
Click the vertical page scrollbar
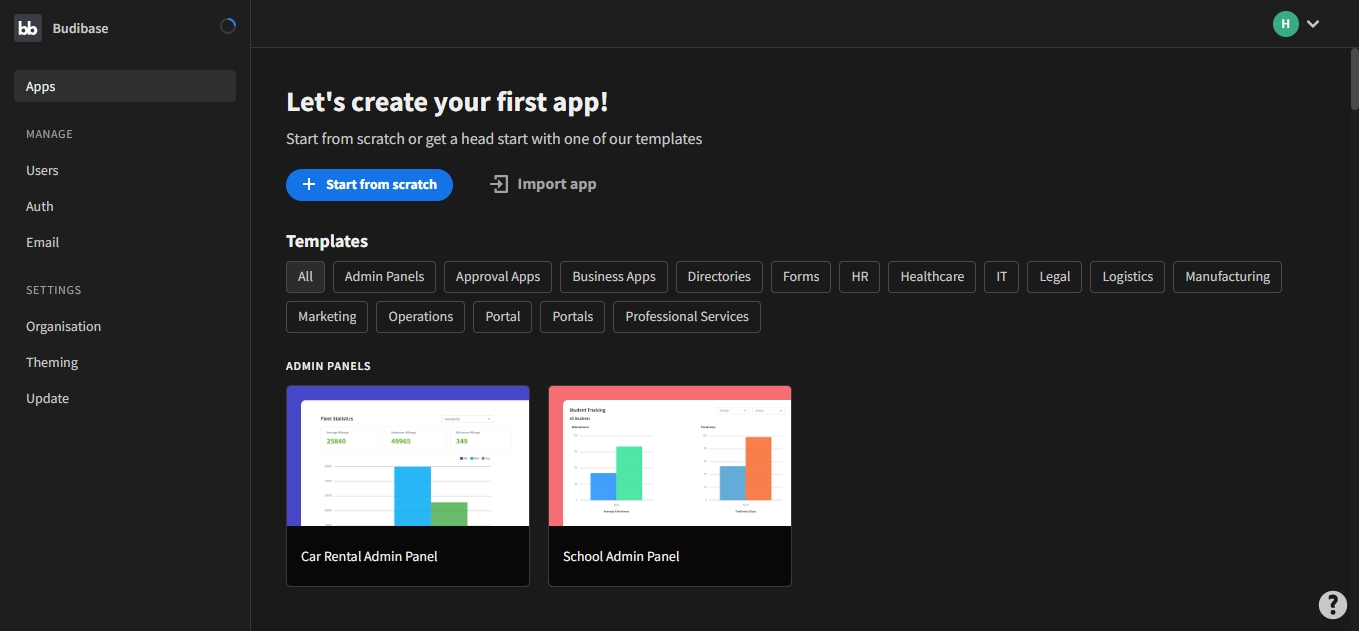[x=1354, y=80]
